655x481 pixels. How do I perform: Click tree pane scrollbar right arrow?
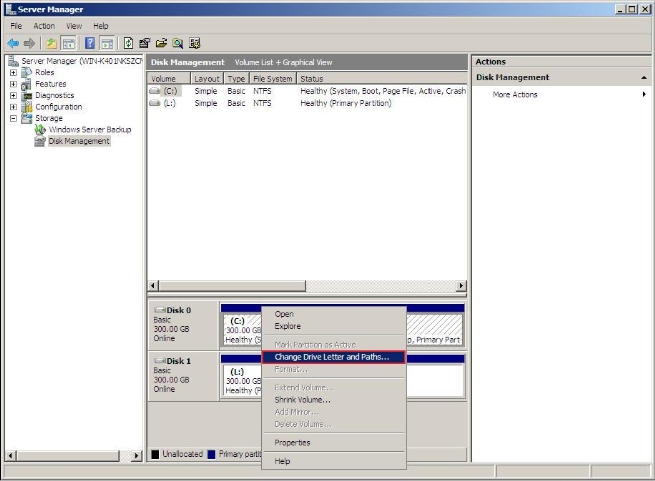[136, 456]
